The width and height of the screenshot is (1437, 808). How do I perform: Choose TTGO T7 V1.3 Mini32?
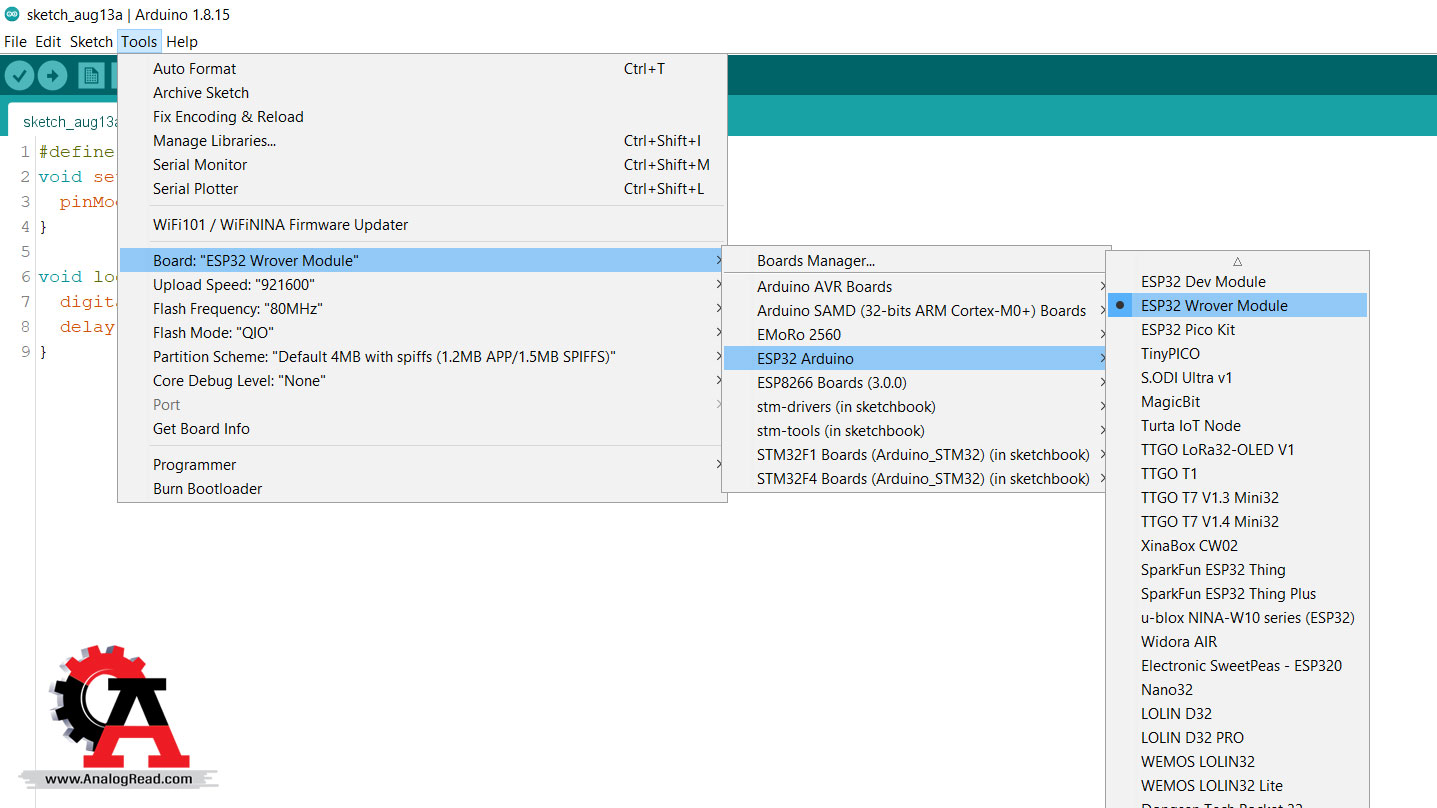pyautogui.click(x=1237, y=498)
